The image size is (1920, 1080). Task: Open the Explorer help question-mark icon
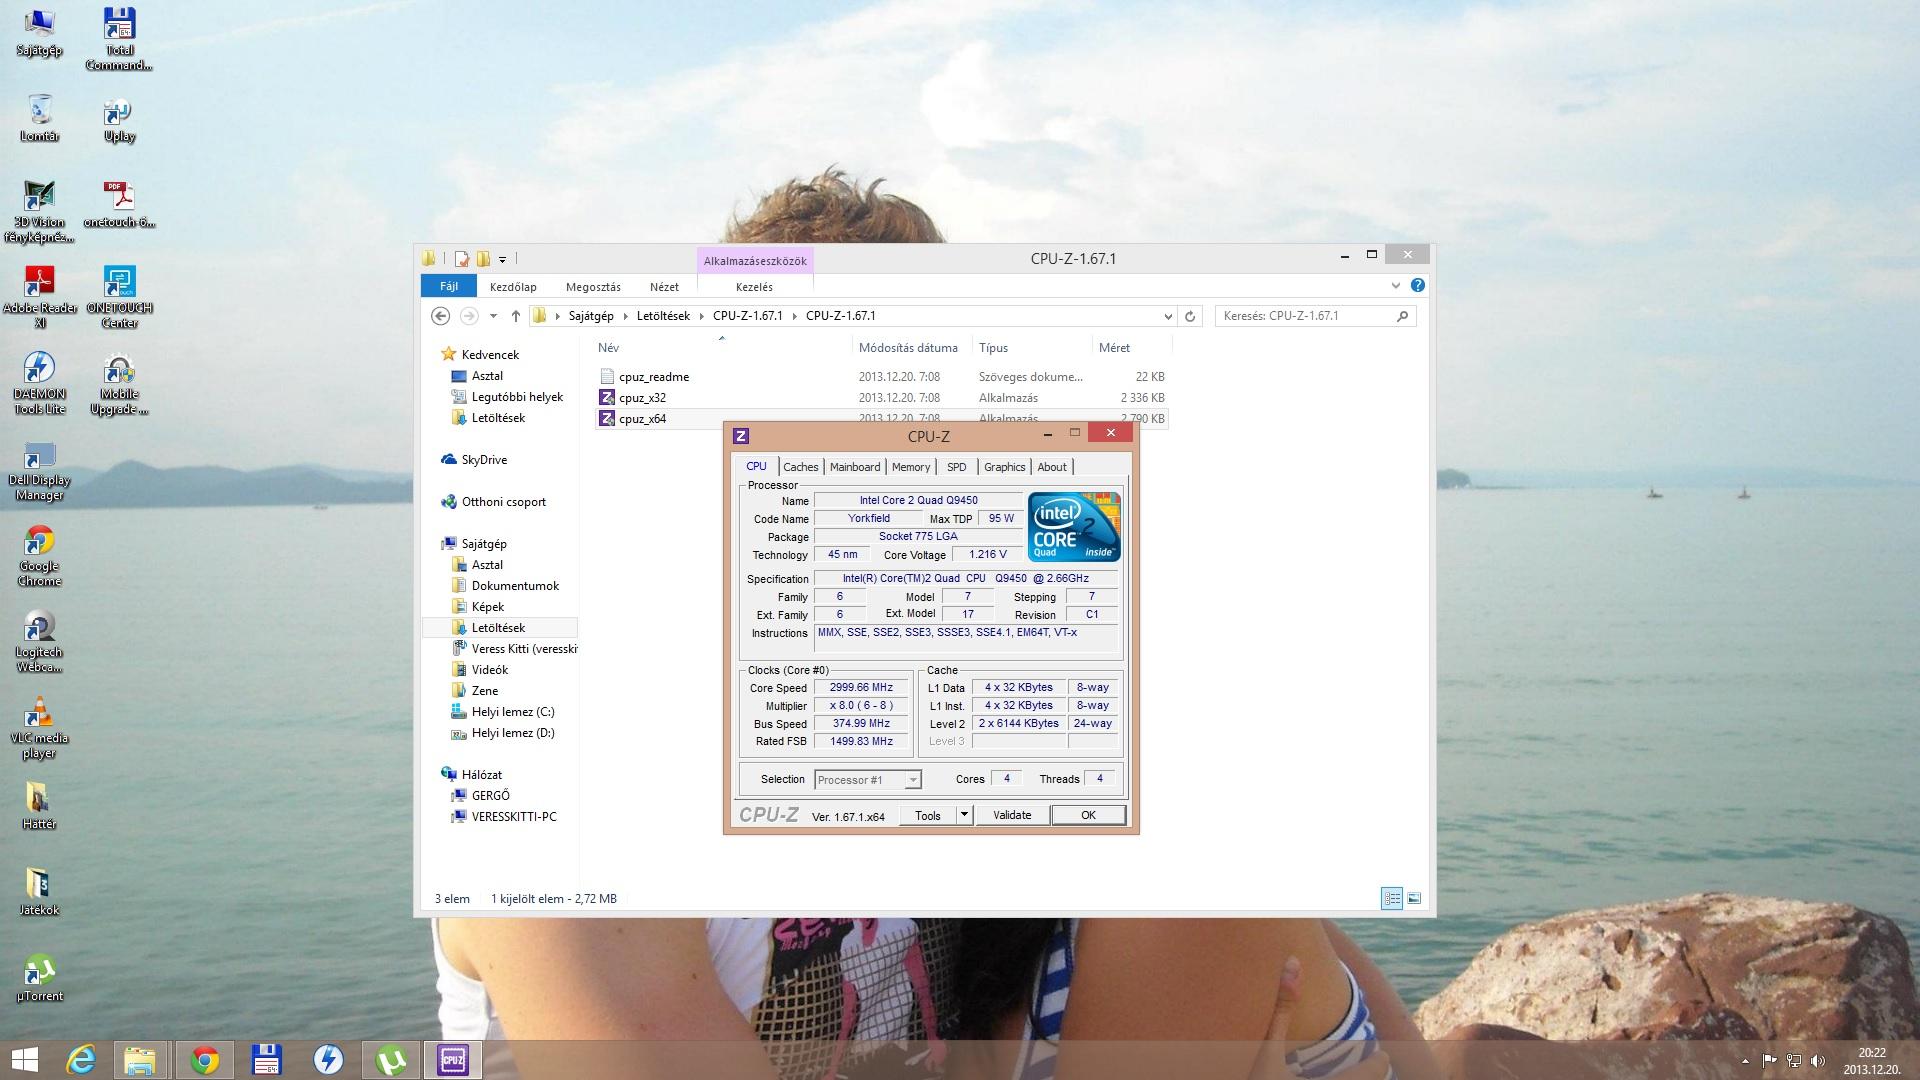coord(1417,285)
